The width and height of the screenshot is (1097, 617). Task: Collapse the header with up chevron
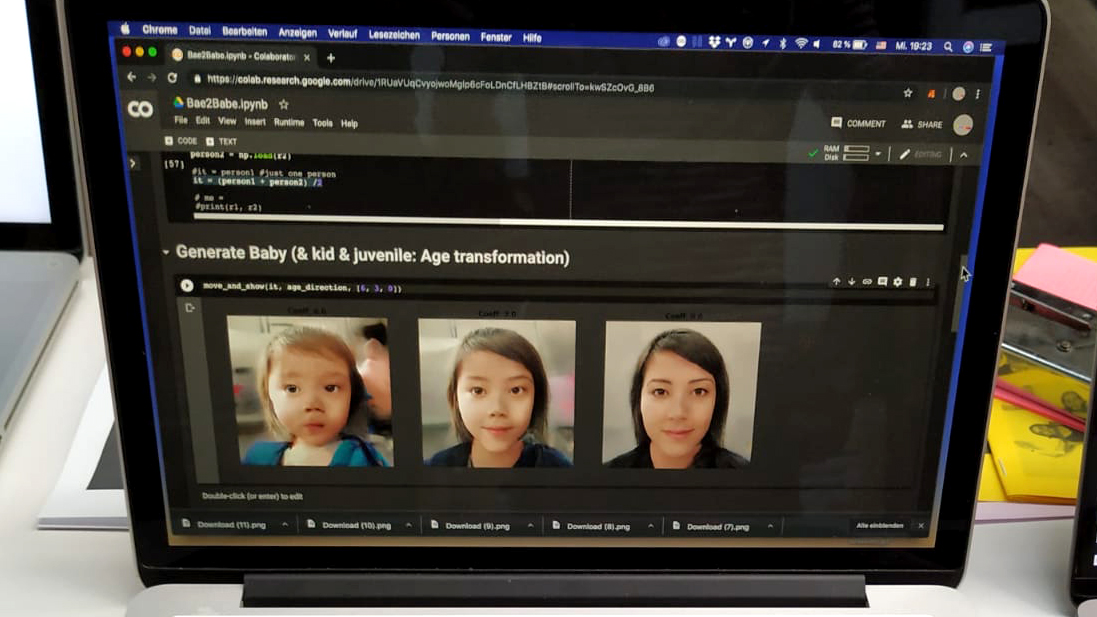[x=964, y=155]
